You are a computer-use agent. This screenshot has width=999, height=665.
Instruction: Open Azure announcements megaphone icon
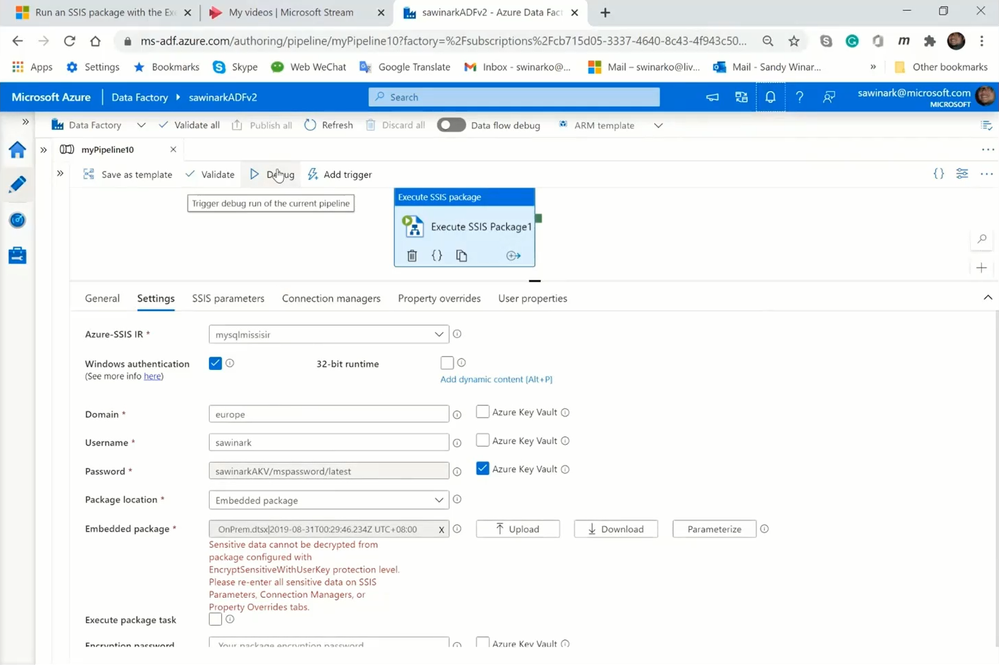click(712, 97)
